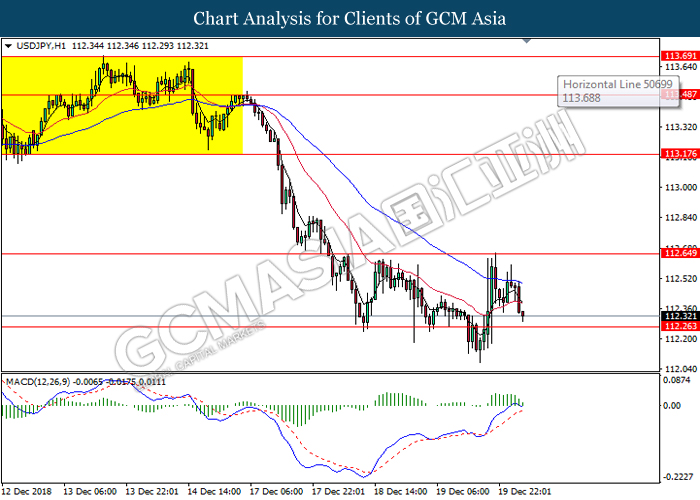Click the 113.176 red price label
The height and width of the screenshot is (500, 700).
(x=680, y=154)
